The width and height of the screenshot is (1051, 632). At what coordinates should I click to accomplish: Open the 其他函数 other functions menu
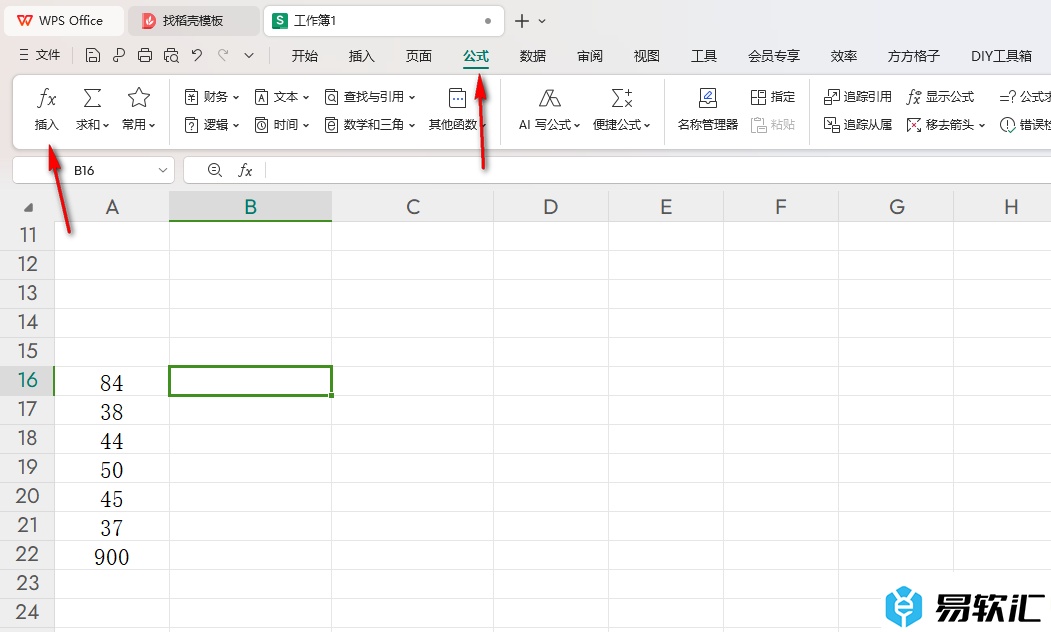[457, 109]
